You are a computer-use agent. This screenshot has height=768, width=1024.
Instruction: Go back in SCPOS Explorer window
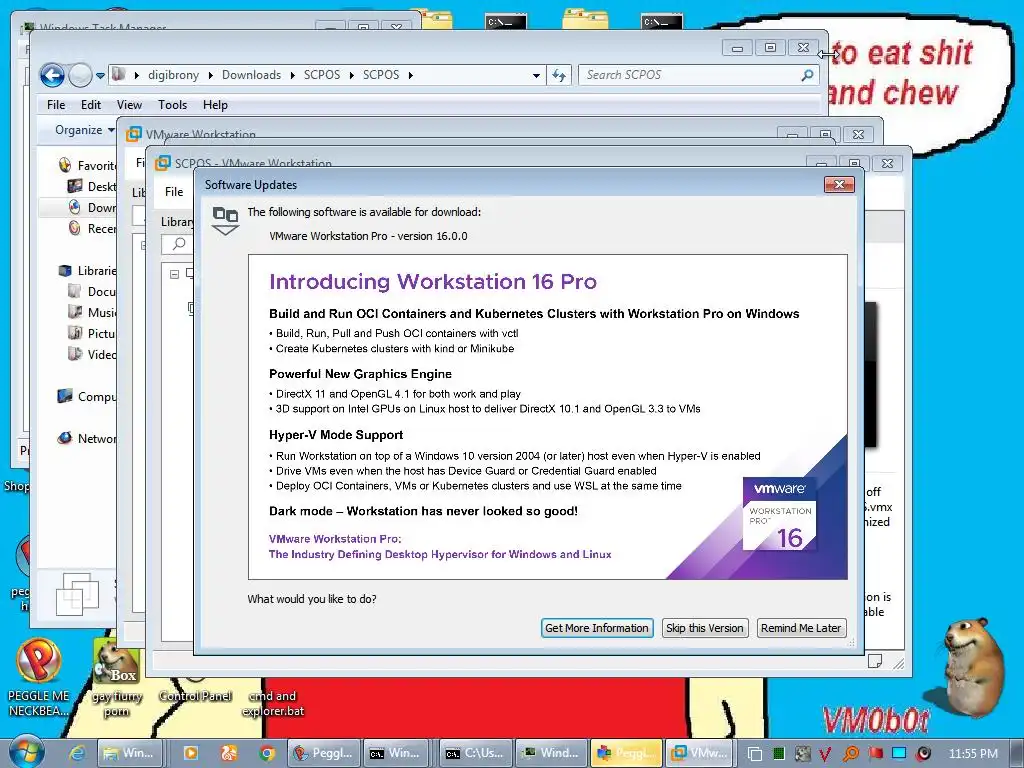click(52, 75)
